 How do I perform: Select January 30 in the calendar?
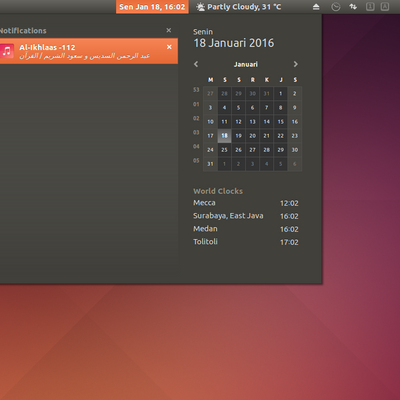click(x=295, y=150)
